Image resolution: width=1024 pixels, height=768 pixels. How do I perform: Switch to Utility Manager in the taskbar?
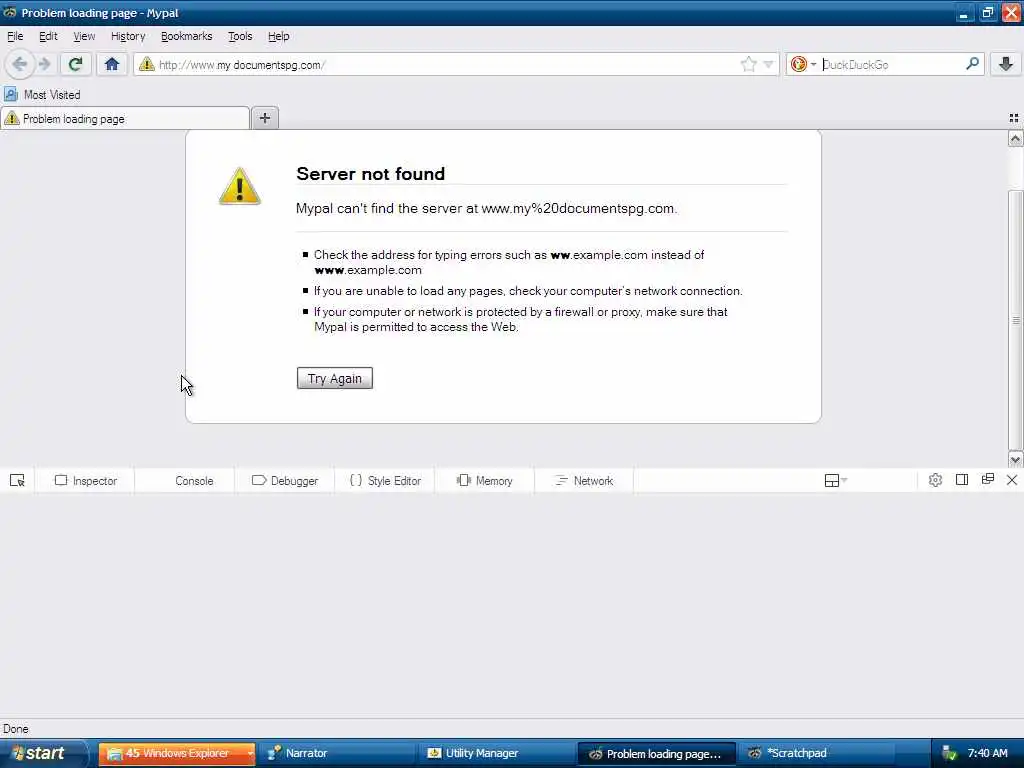click(497, 754)
